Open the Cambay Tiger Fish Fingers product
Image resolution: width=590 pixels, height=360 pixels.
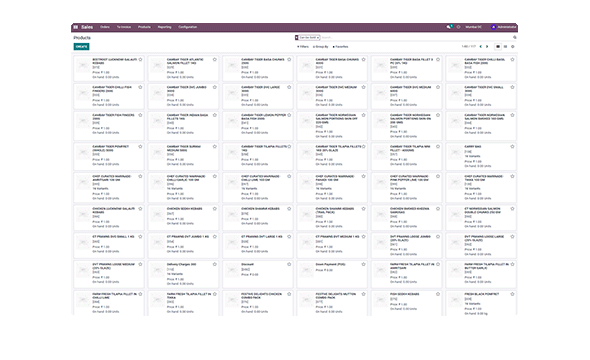109,125
